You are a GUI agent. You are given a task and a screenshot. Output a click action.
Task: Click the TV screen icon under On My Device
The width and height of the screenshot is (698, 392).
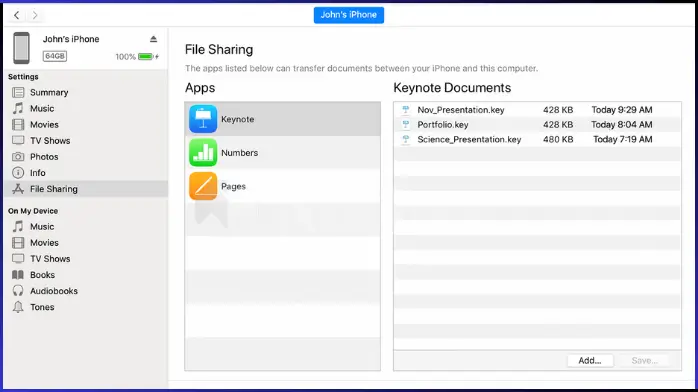pos(18,259)
